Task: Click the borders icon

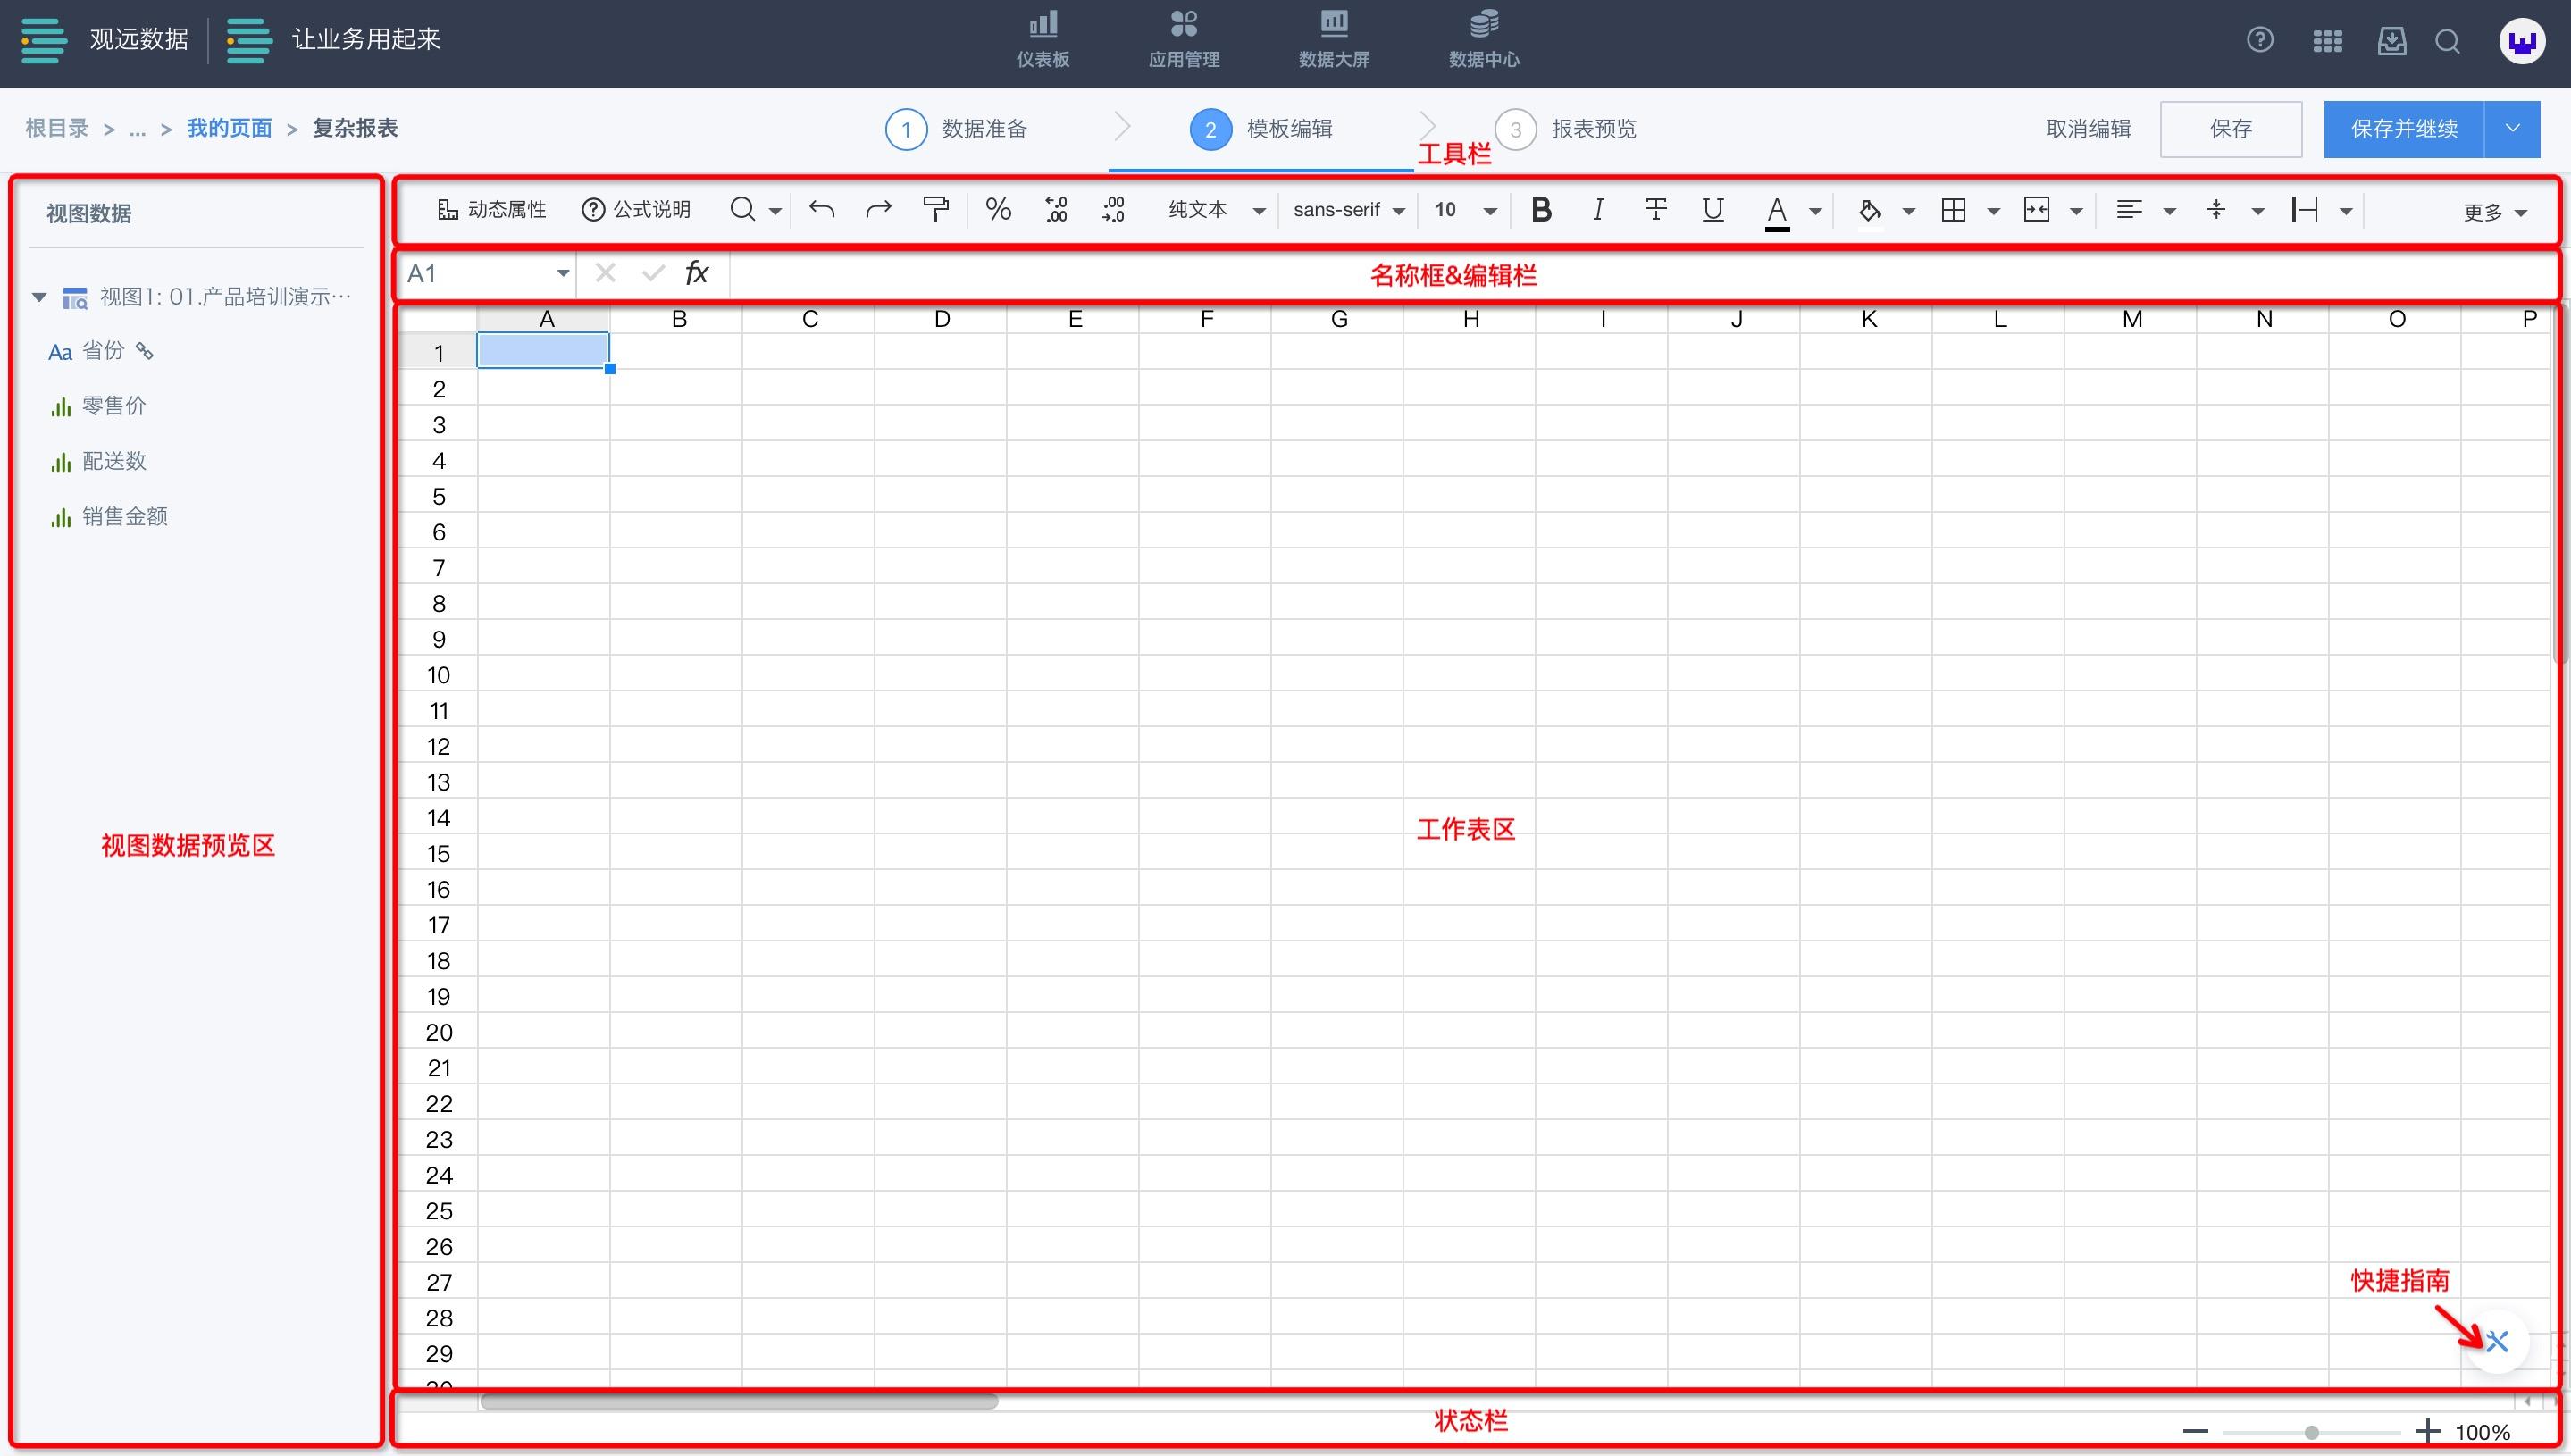Action: click(1953, 209)
